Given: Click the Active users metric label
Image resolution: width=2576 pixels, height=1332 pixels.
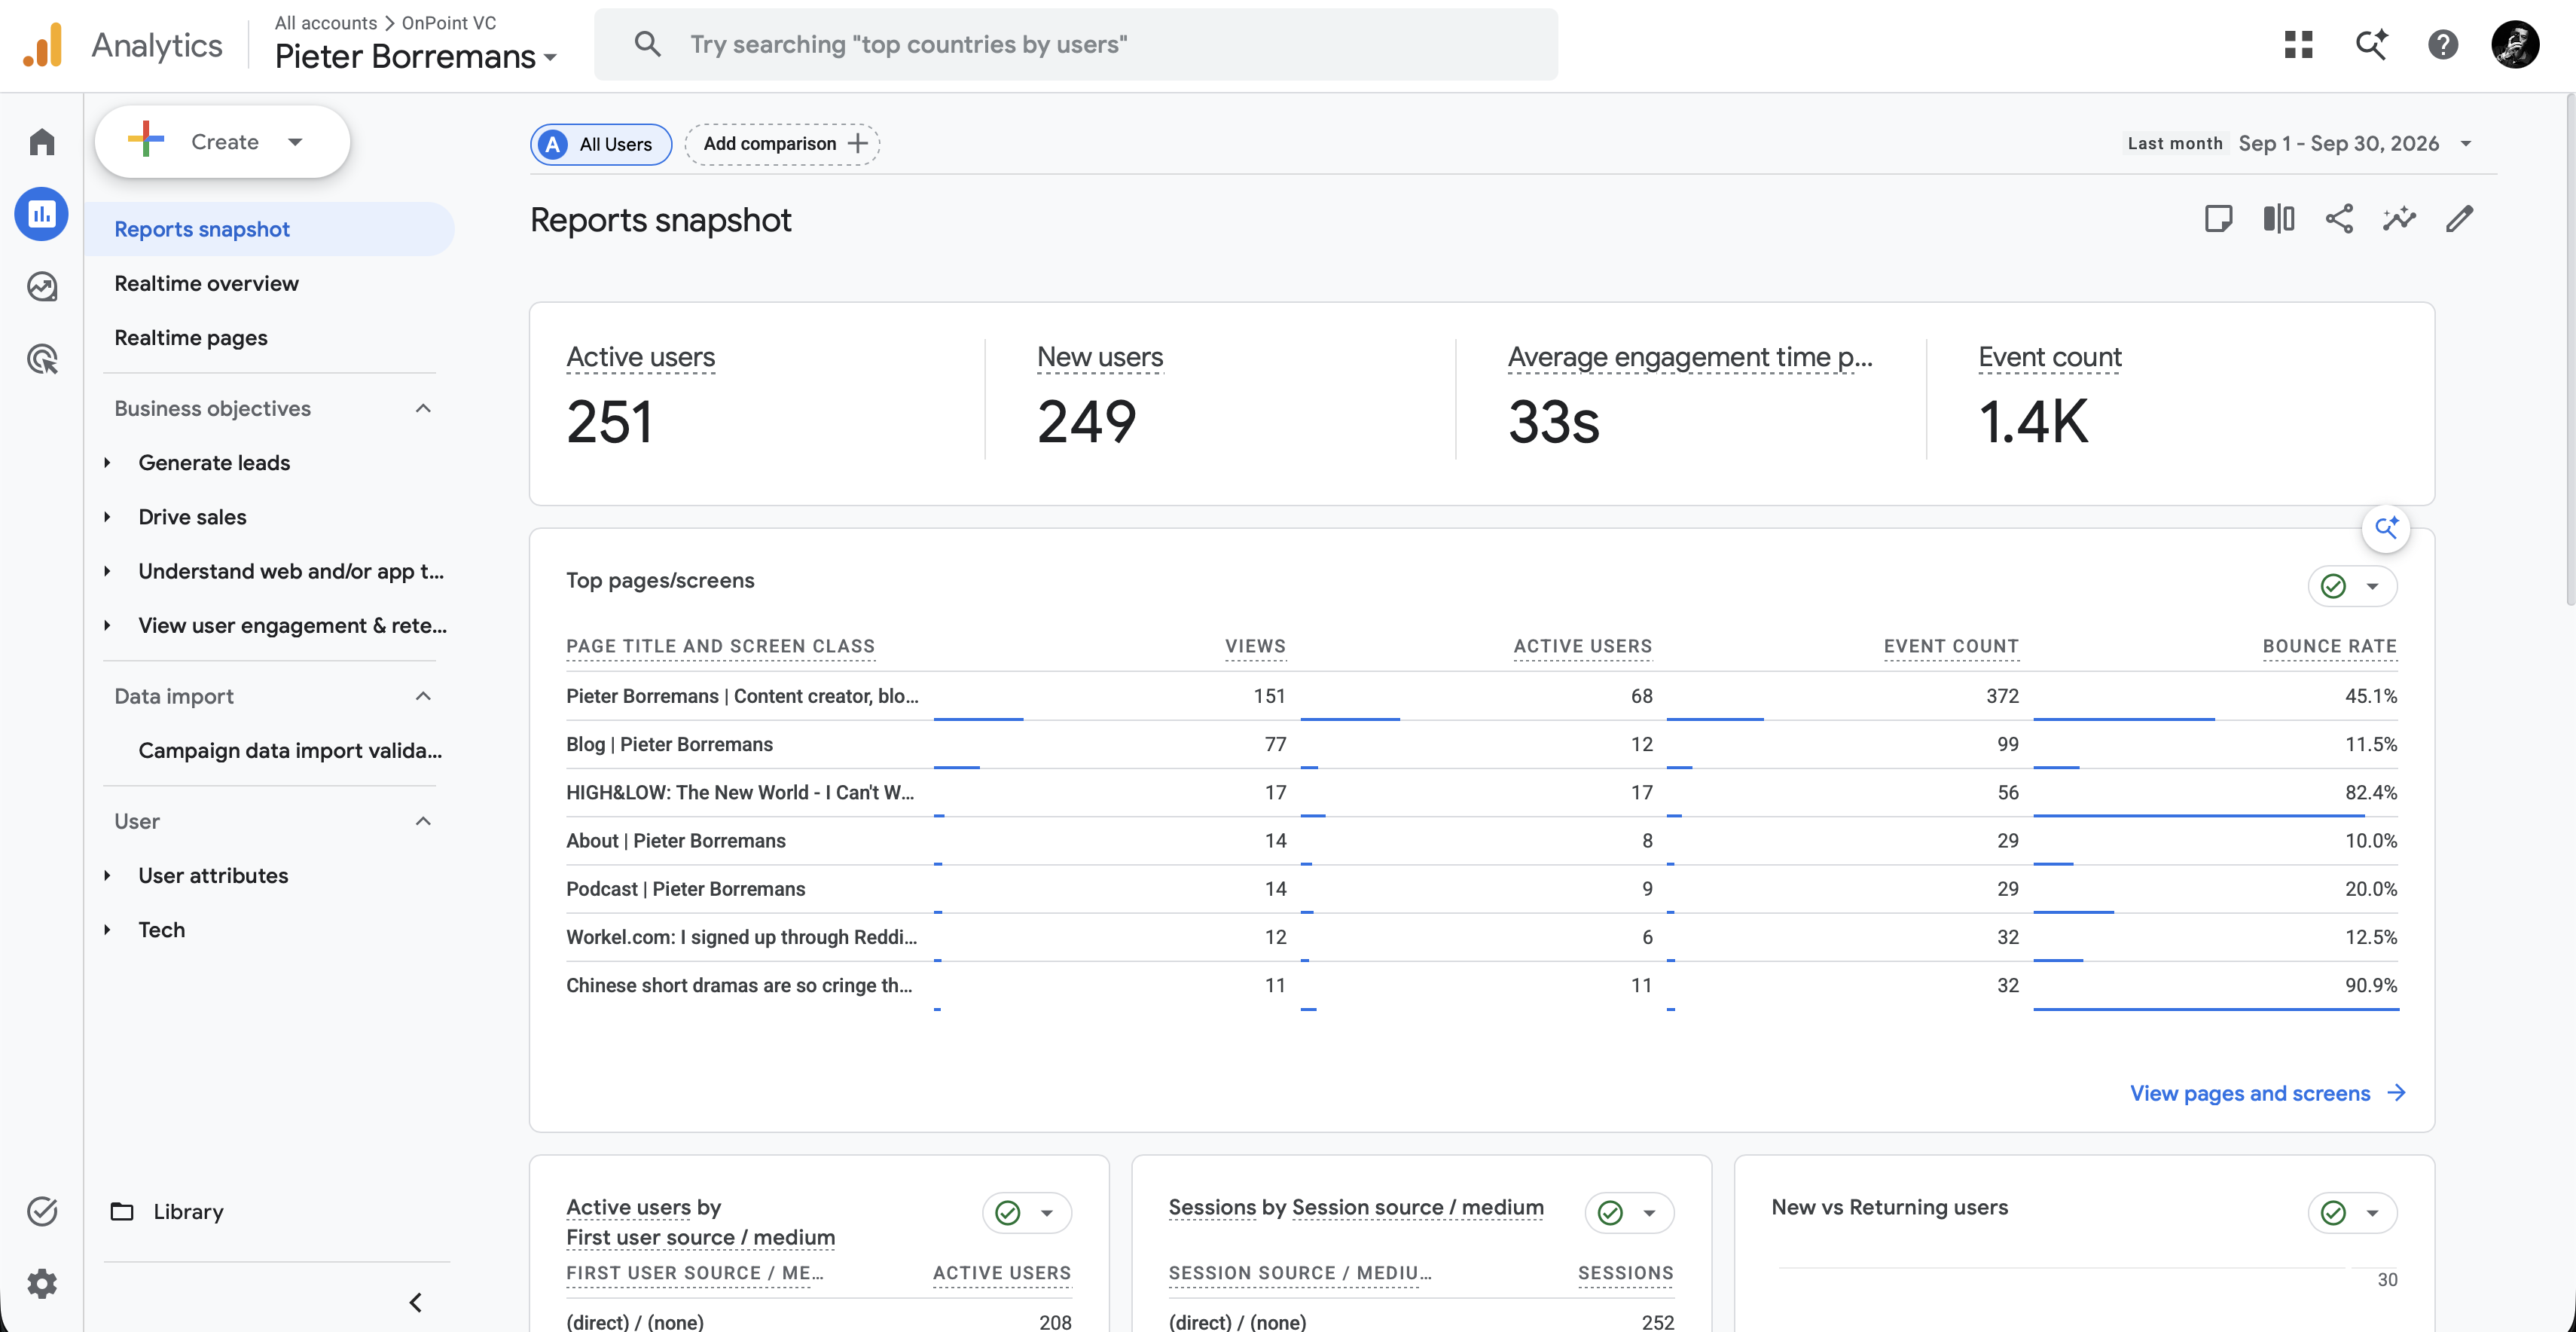Looking at the screenshot, I should pyautogui.click(x=640, y=358).
